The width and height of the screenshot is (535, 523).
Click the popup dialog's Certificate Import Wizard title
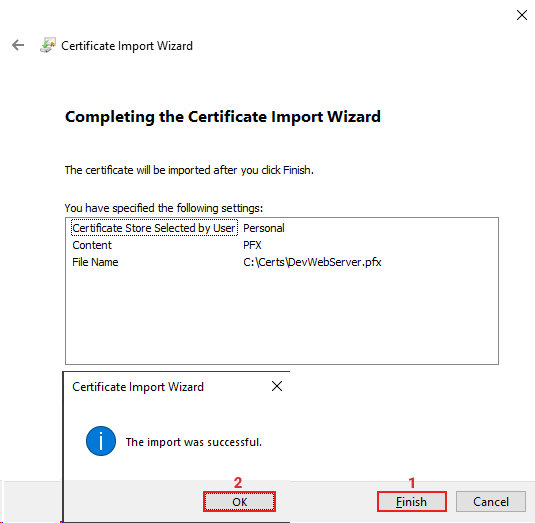click(138, 387)
